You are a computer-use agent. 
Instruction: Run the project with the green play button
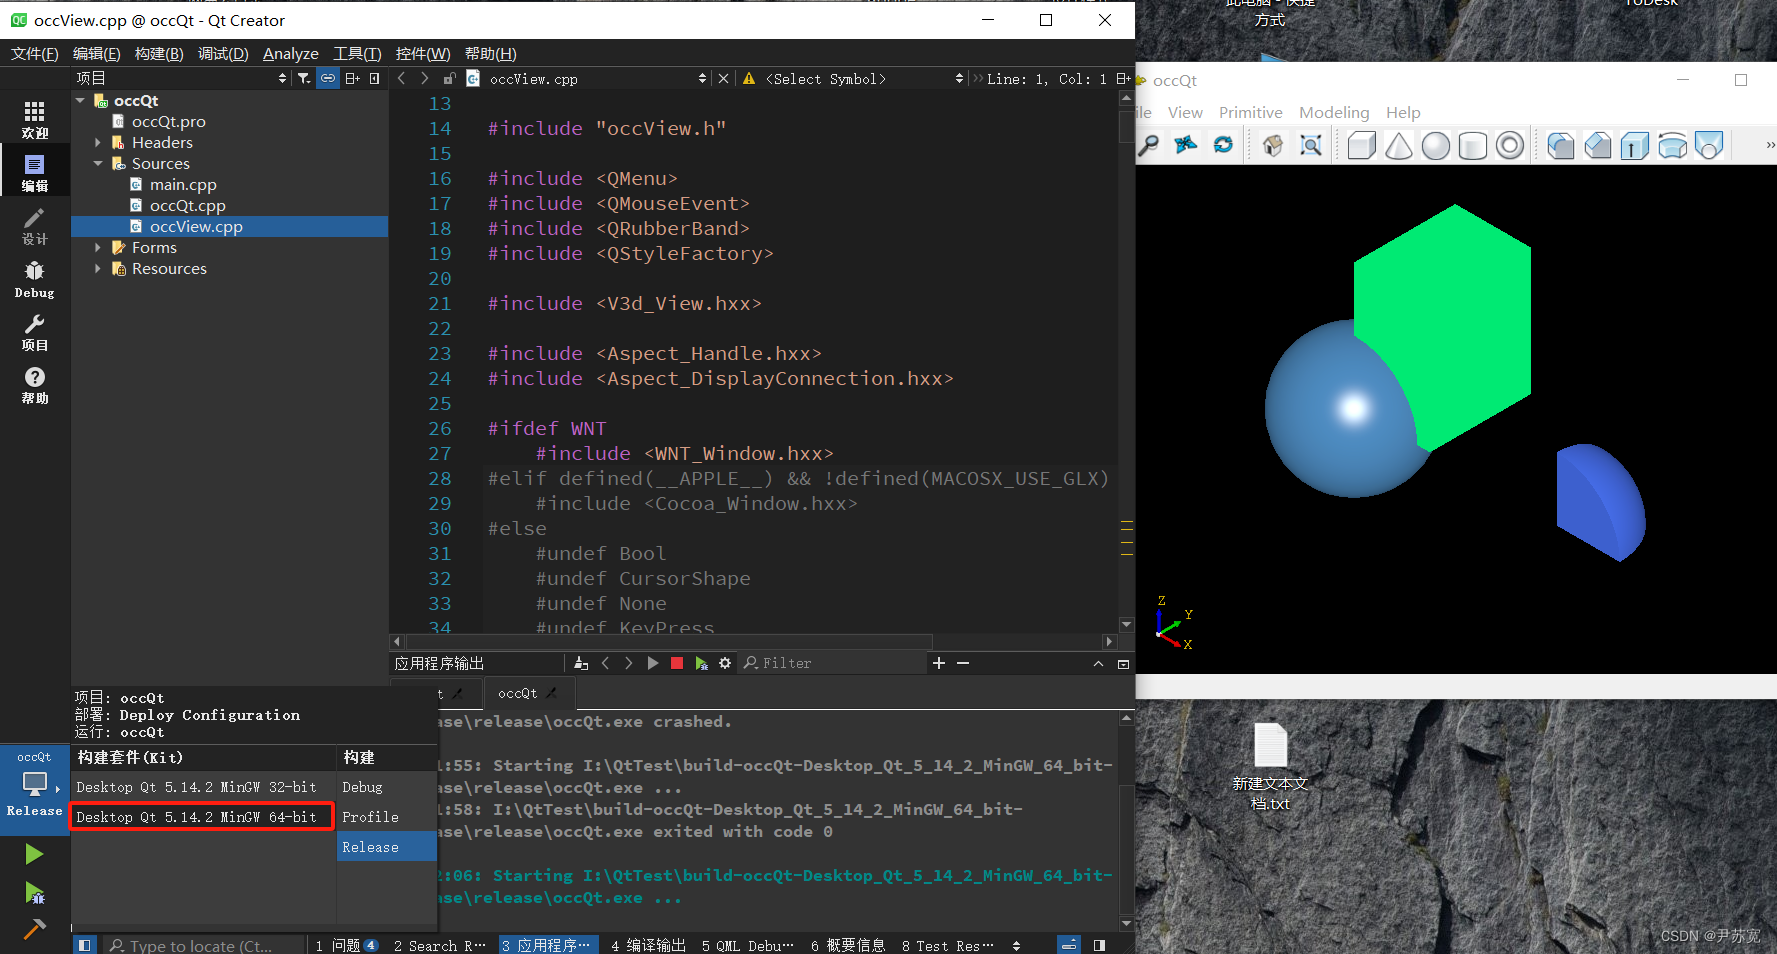point(34,853)
